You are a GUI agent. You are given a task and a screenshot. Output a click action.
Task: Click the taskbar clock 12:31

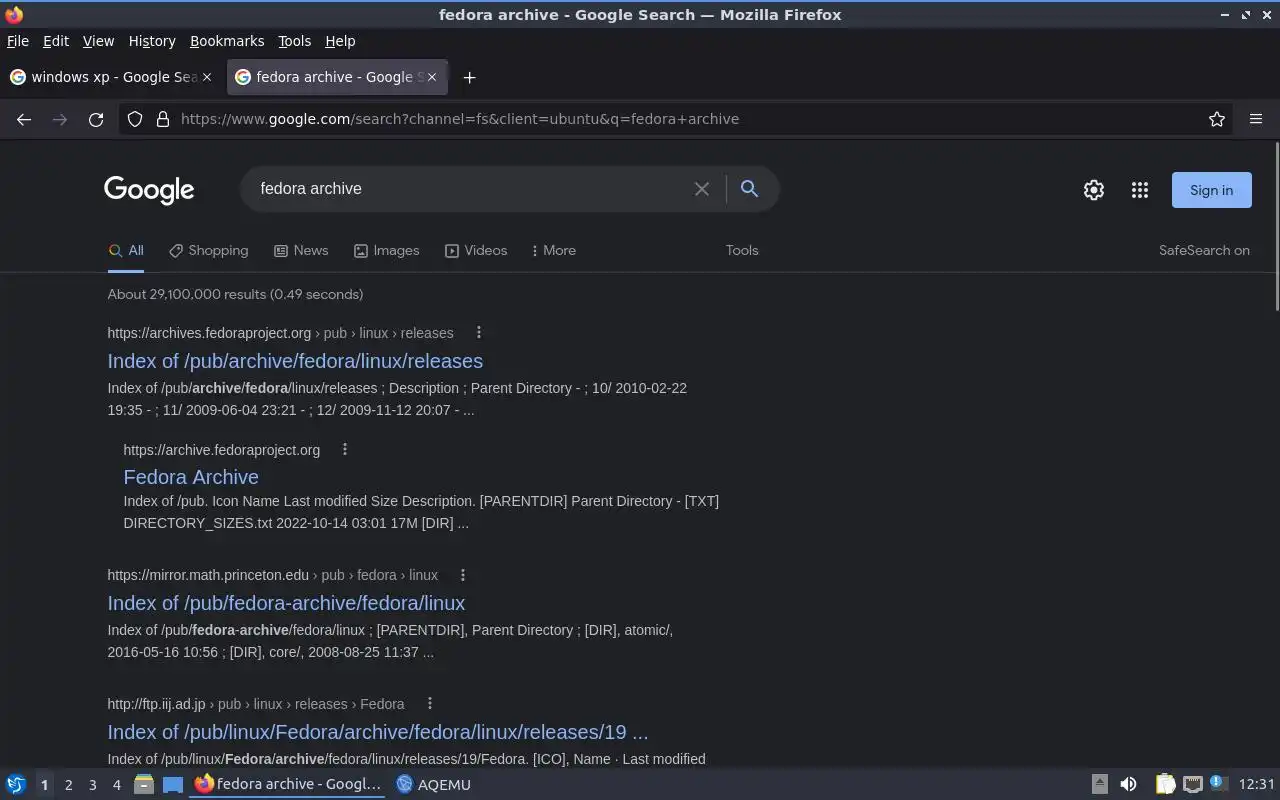(x=1257, y=784)
